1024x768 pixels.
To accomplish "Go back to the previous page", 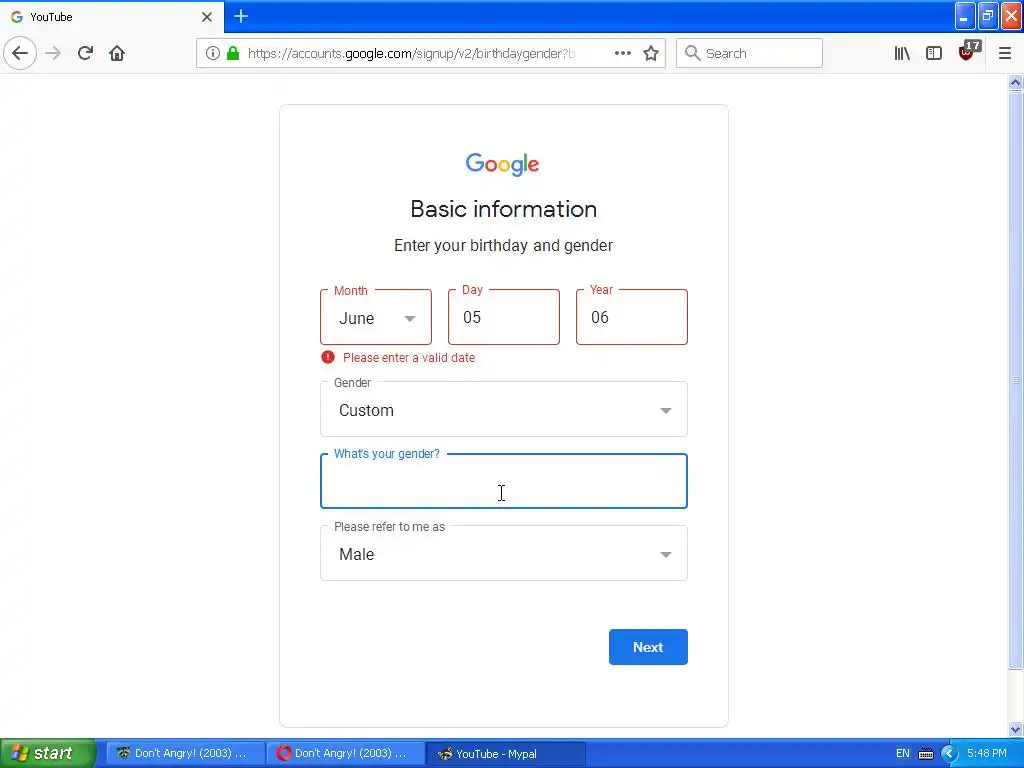I will tap(20, 53).
